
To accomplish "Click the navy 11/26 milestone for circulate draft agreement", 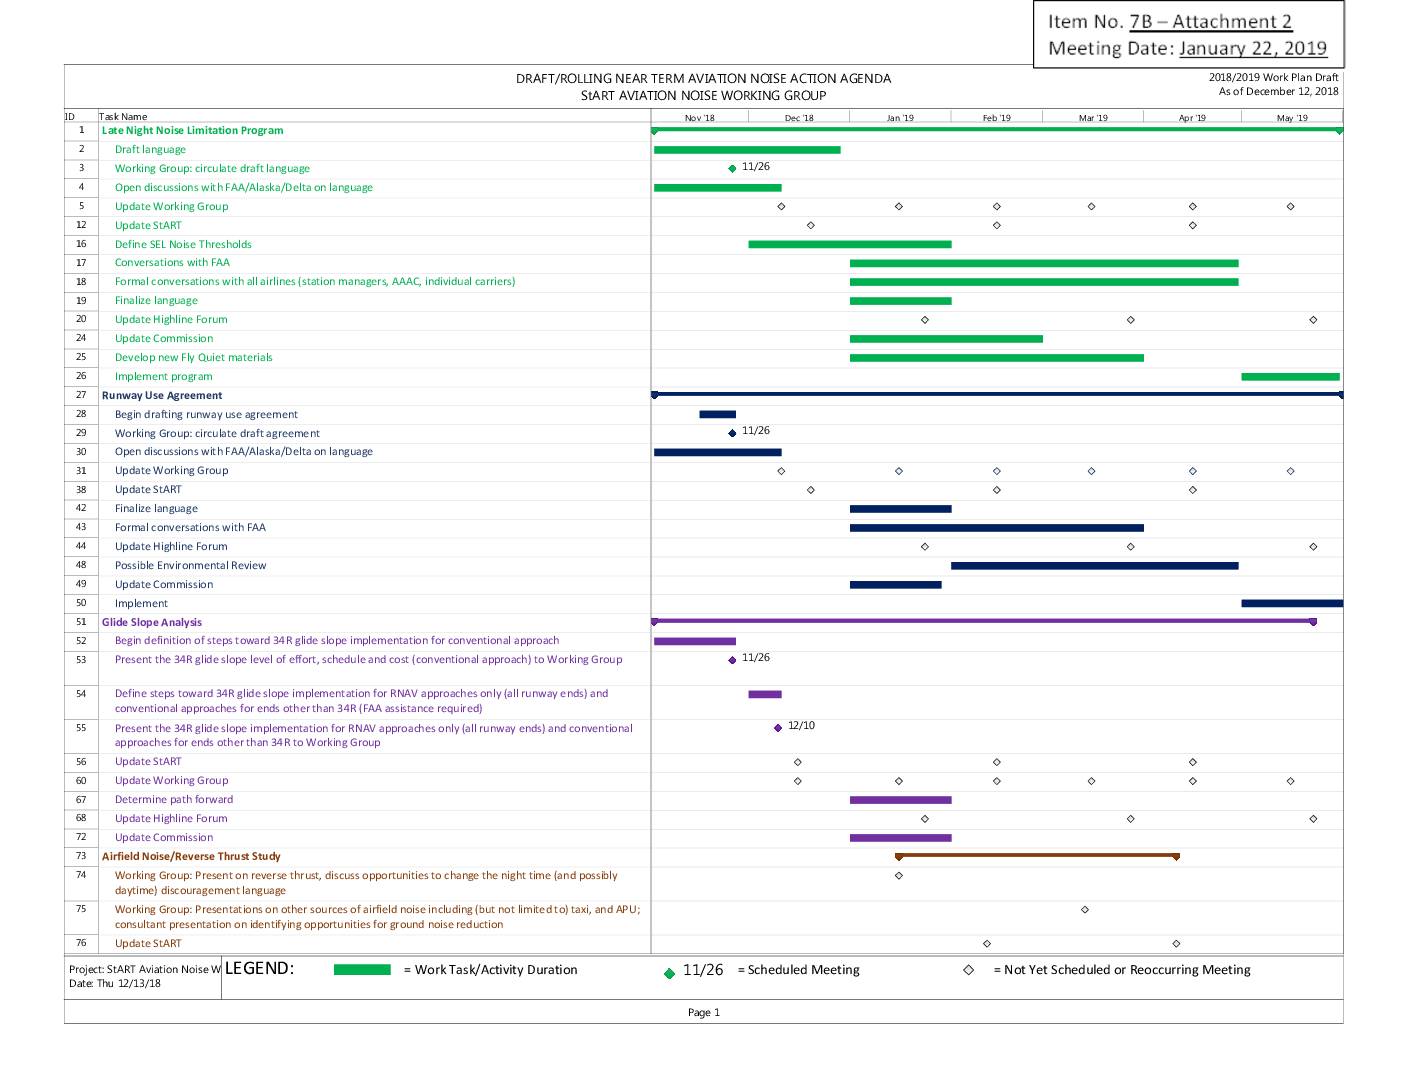I will click(732, 433).
